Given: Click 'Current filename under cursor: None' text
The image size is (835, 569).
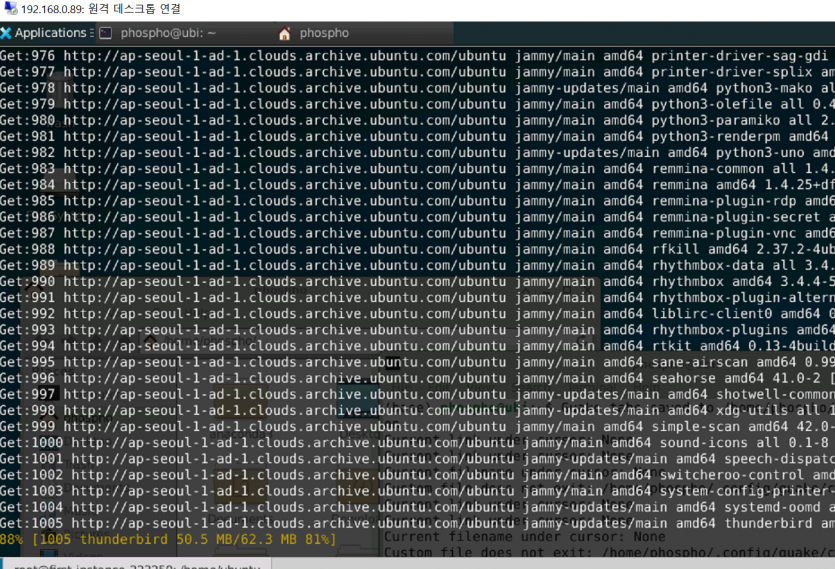Looking at the screenshot, I should click(x=525, y=537).
